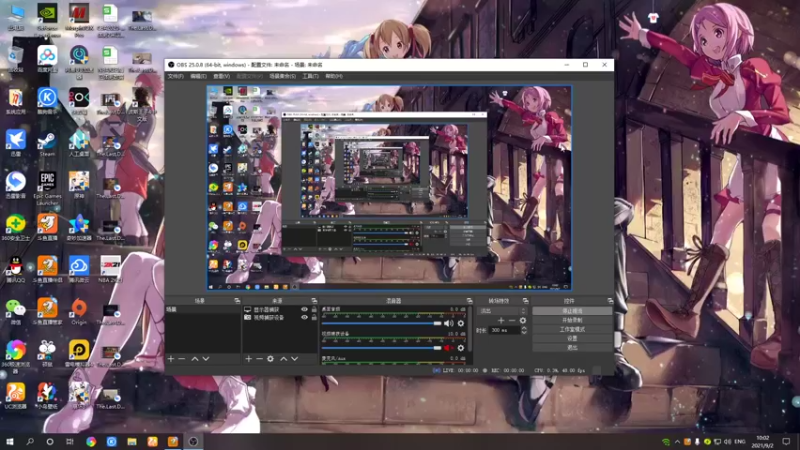This screenshot has width=800, height=450.
Task: Open the GeForce Experience desktop icon
Action: click(x=47, y=19)
